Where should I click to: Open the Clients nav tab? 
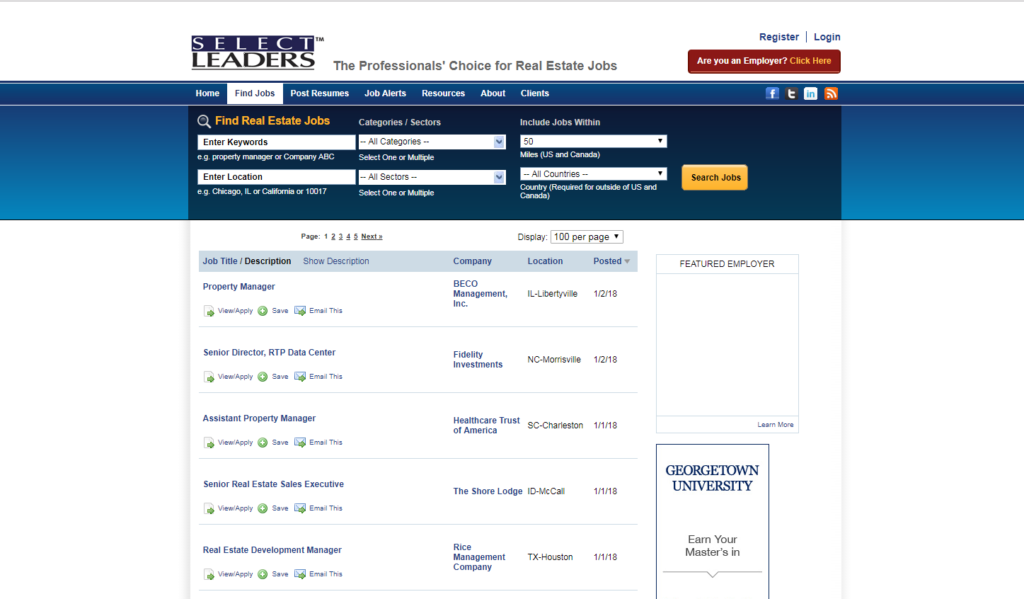(x=535, y=93)
